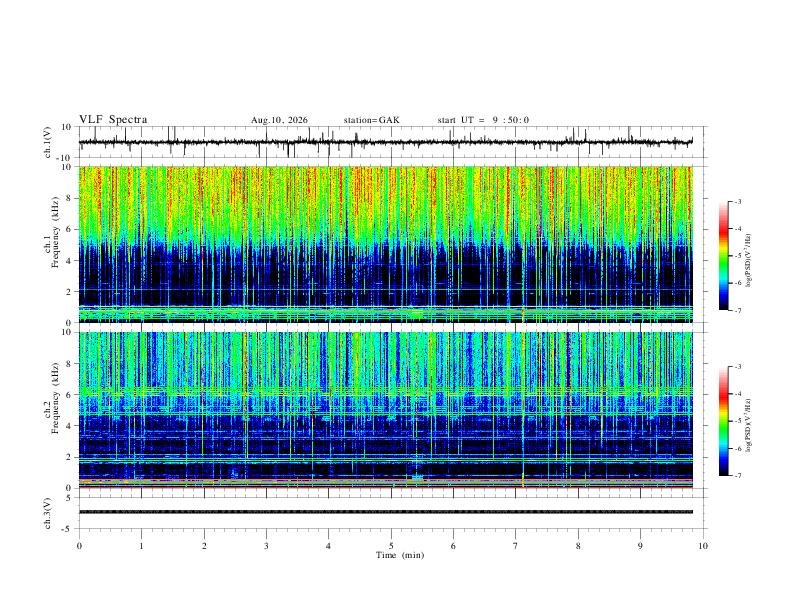Click the ch.2 Frequency (kHz) axis label
The width and height of the screenshot is (792, 612).
coord(55,395)
